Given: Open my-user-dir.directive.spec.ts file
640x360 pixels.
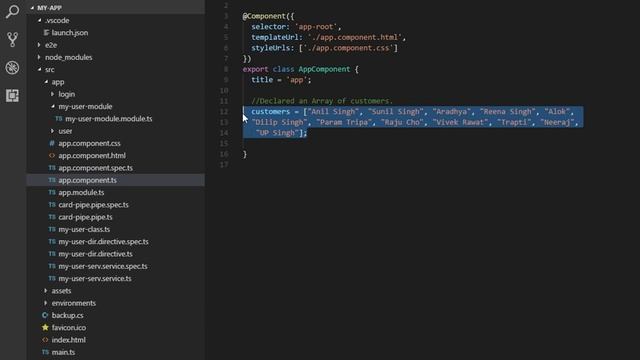Looking at the screenshot, I should (103, 242).
